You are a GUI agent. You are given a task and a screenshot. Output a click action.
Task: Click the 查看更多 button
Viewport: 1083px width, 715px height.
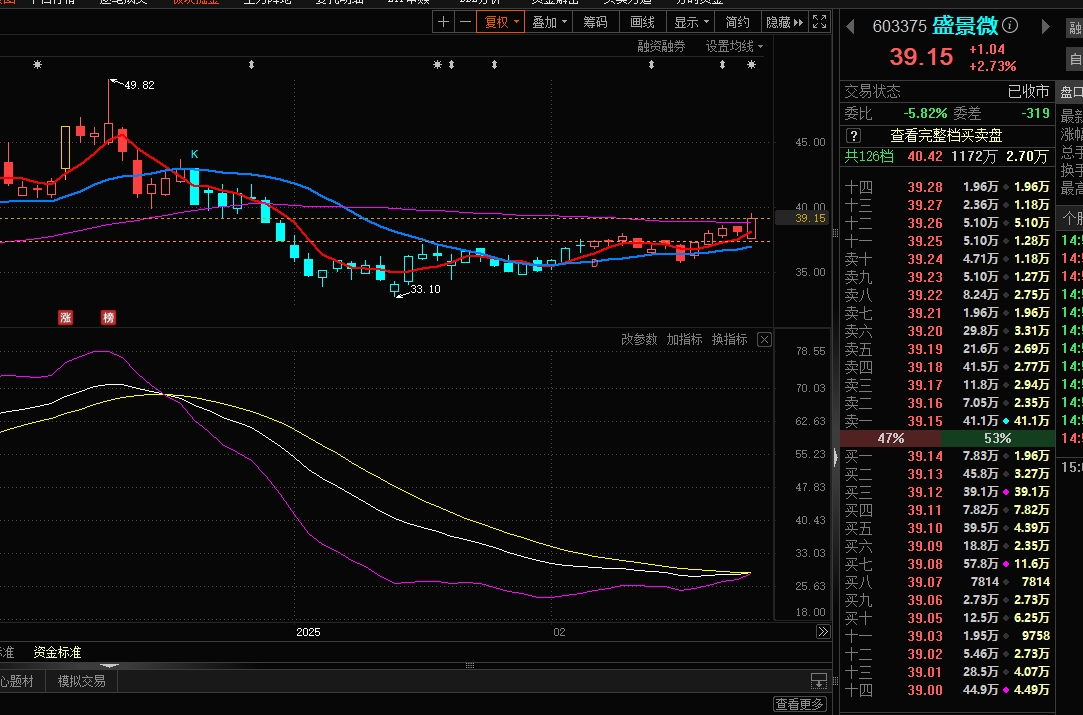click(799, 704)
